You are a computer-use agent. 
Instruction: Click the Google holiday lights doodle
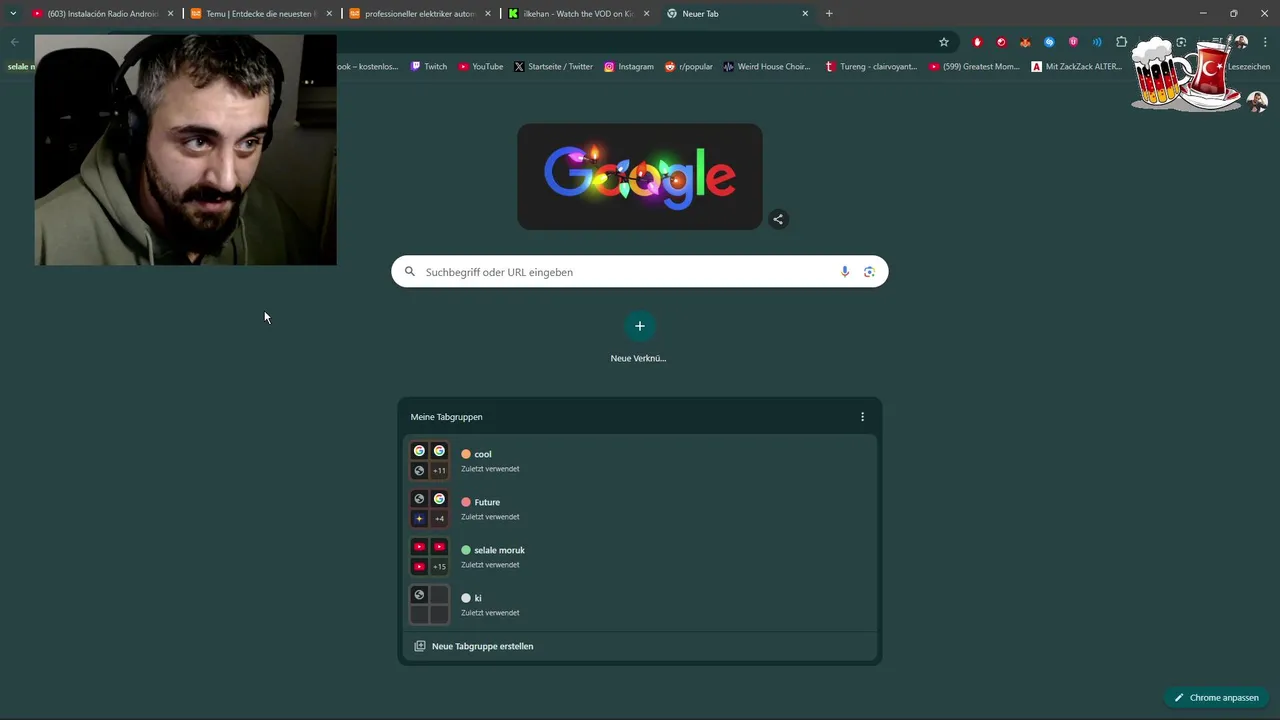point(640,177)
